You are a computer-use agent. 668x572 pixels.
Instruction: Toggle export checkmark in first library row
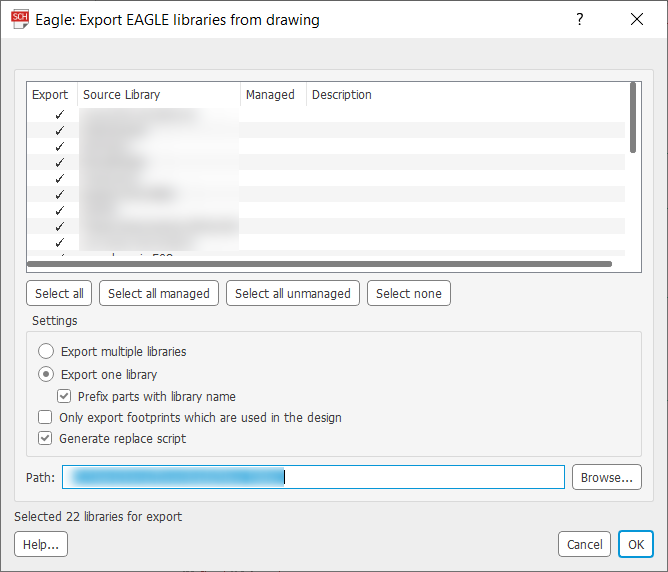(60, 114)
